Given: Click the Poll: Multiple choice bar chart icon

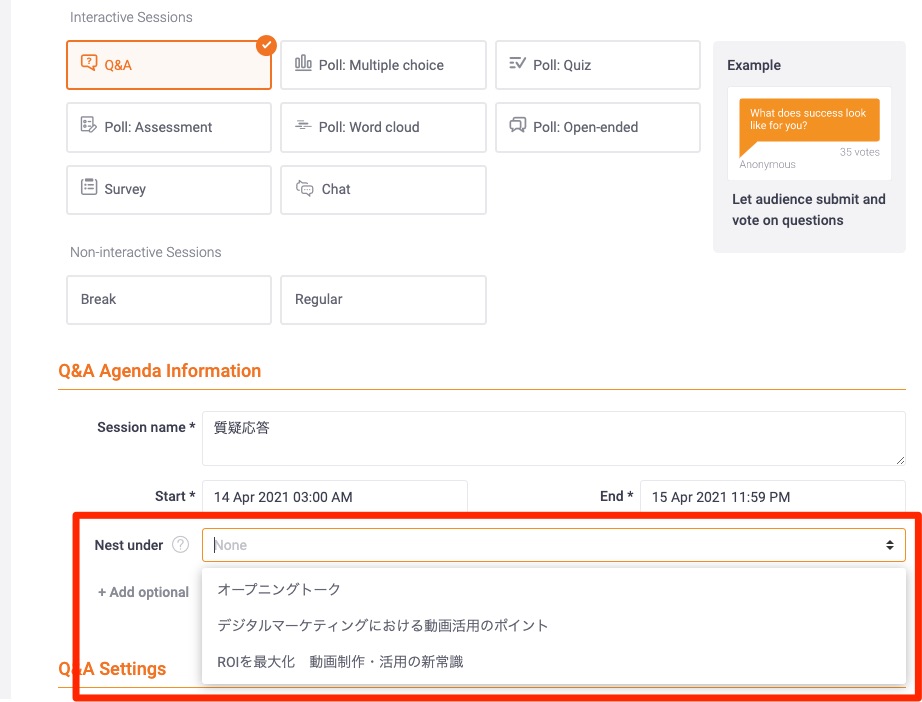Looking at the screenshot, I should pos(303,64).
